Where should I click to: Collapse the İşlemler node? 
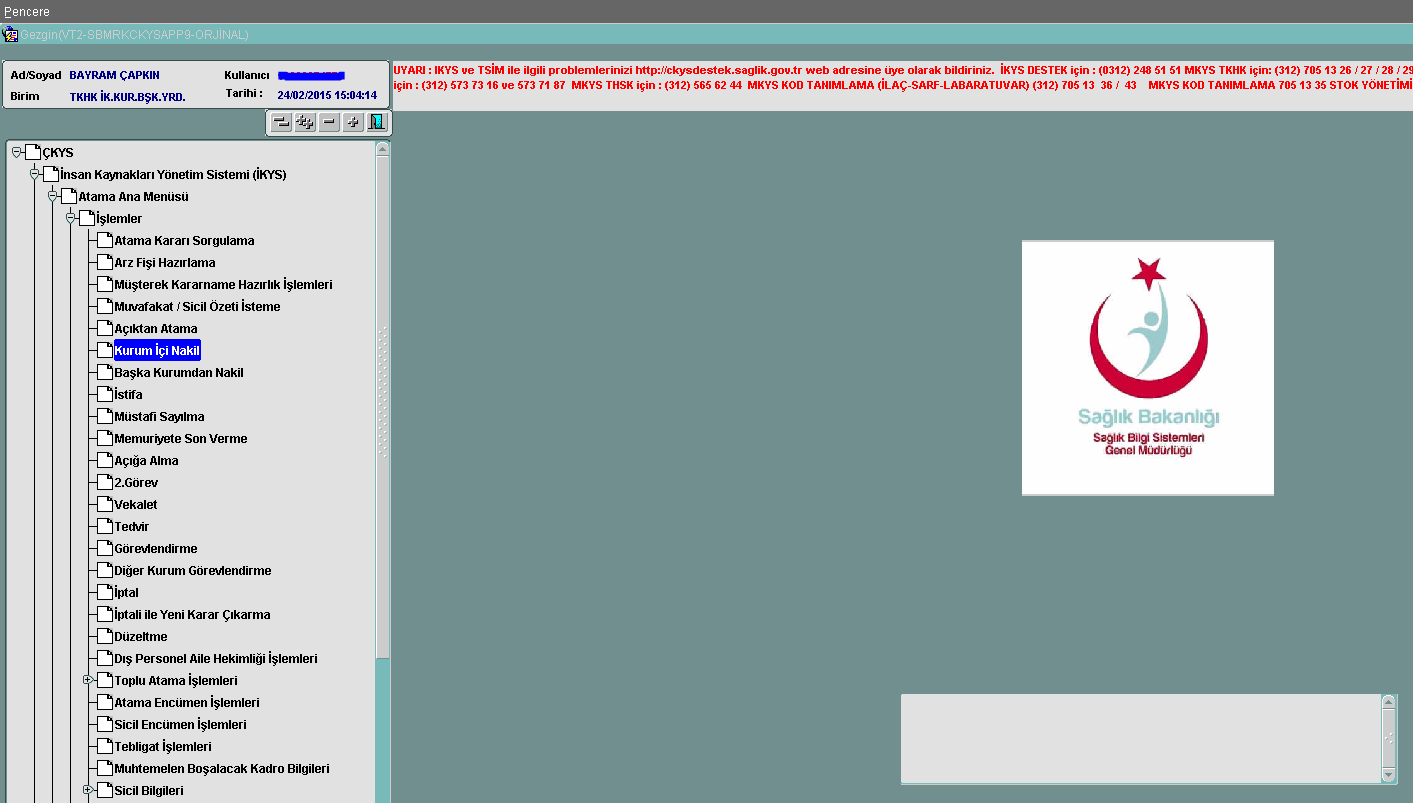[71, 218]
